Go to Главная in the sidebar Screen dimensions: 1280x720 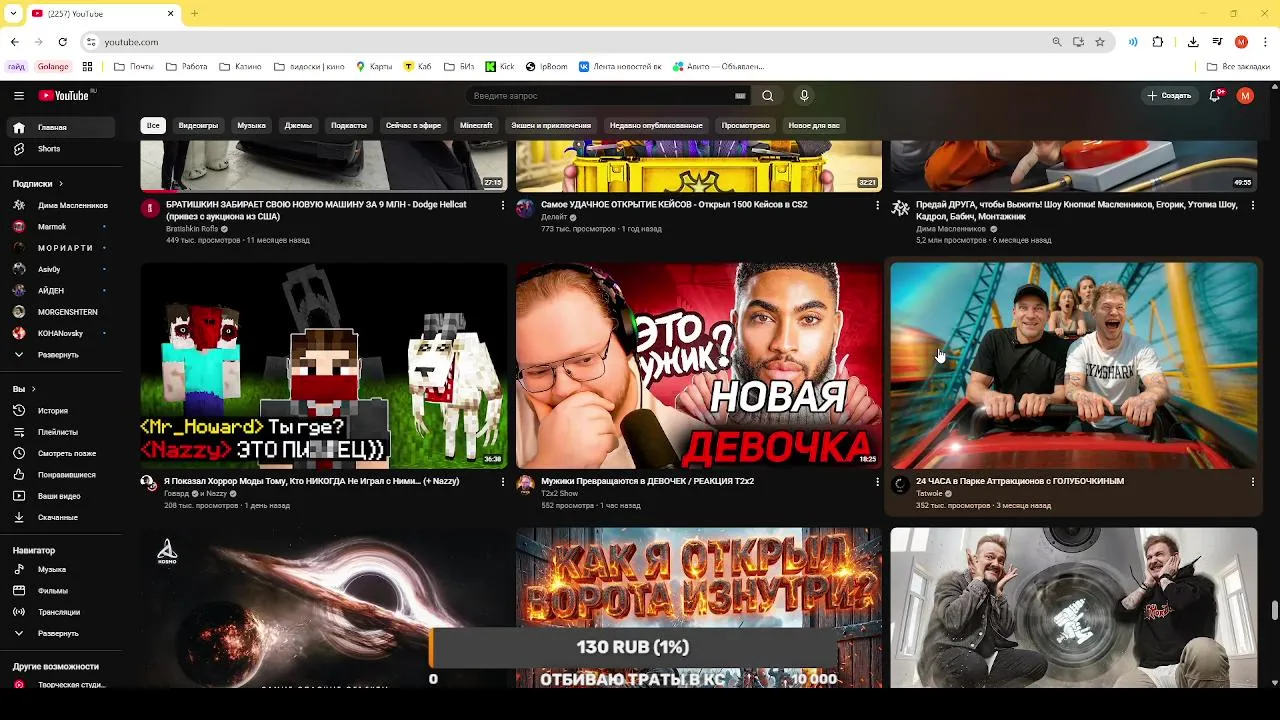pos(62,128)
